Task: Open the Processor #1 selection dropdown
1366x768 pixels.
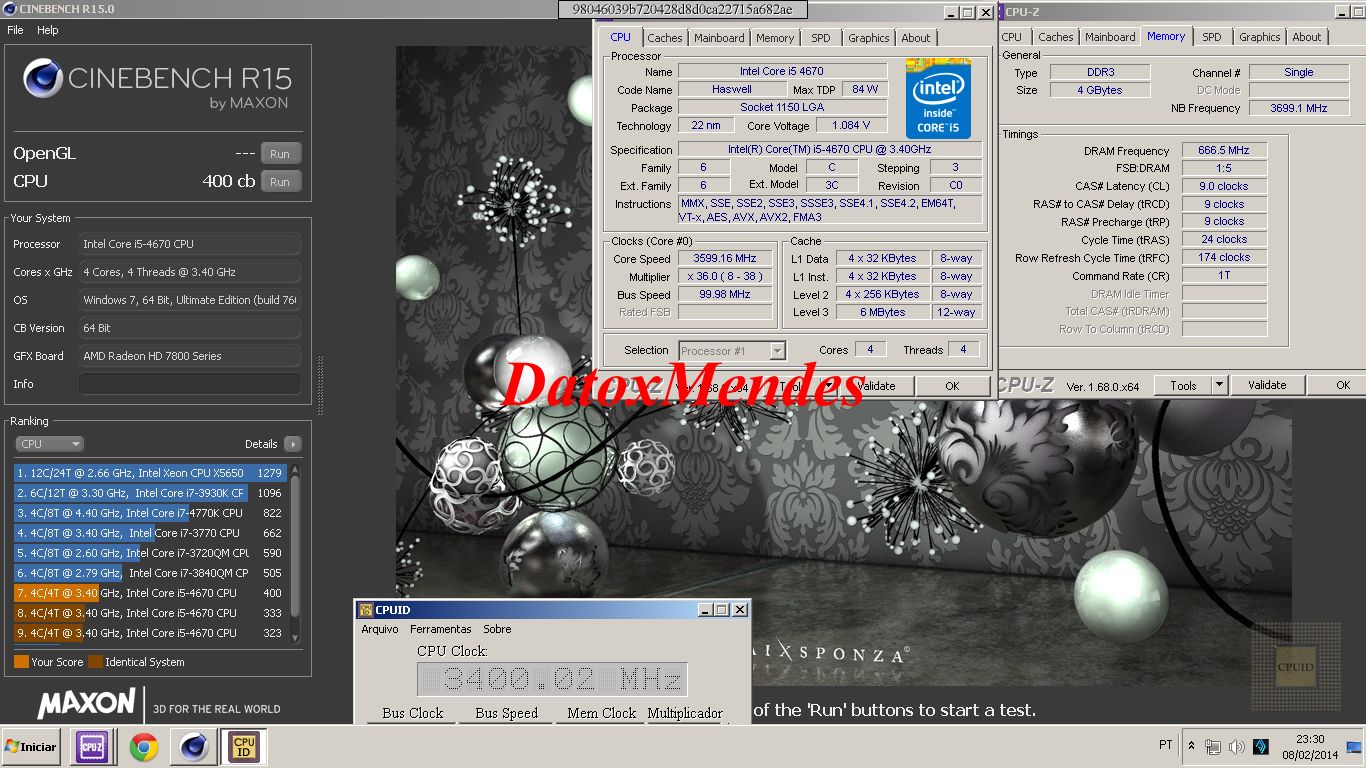Action: click(732, 351)
